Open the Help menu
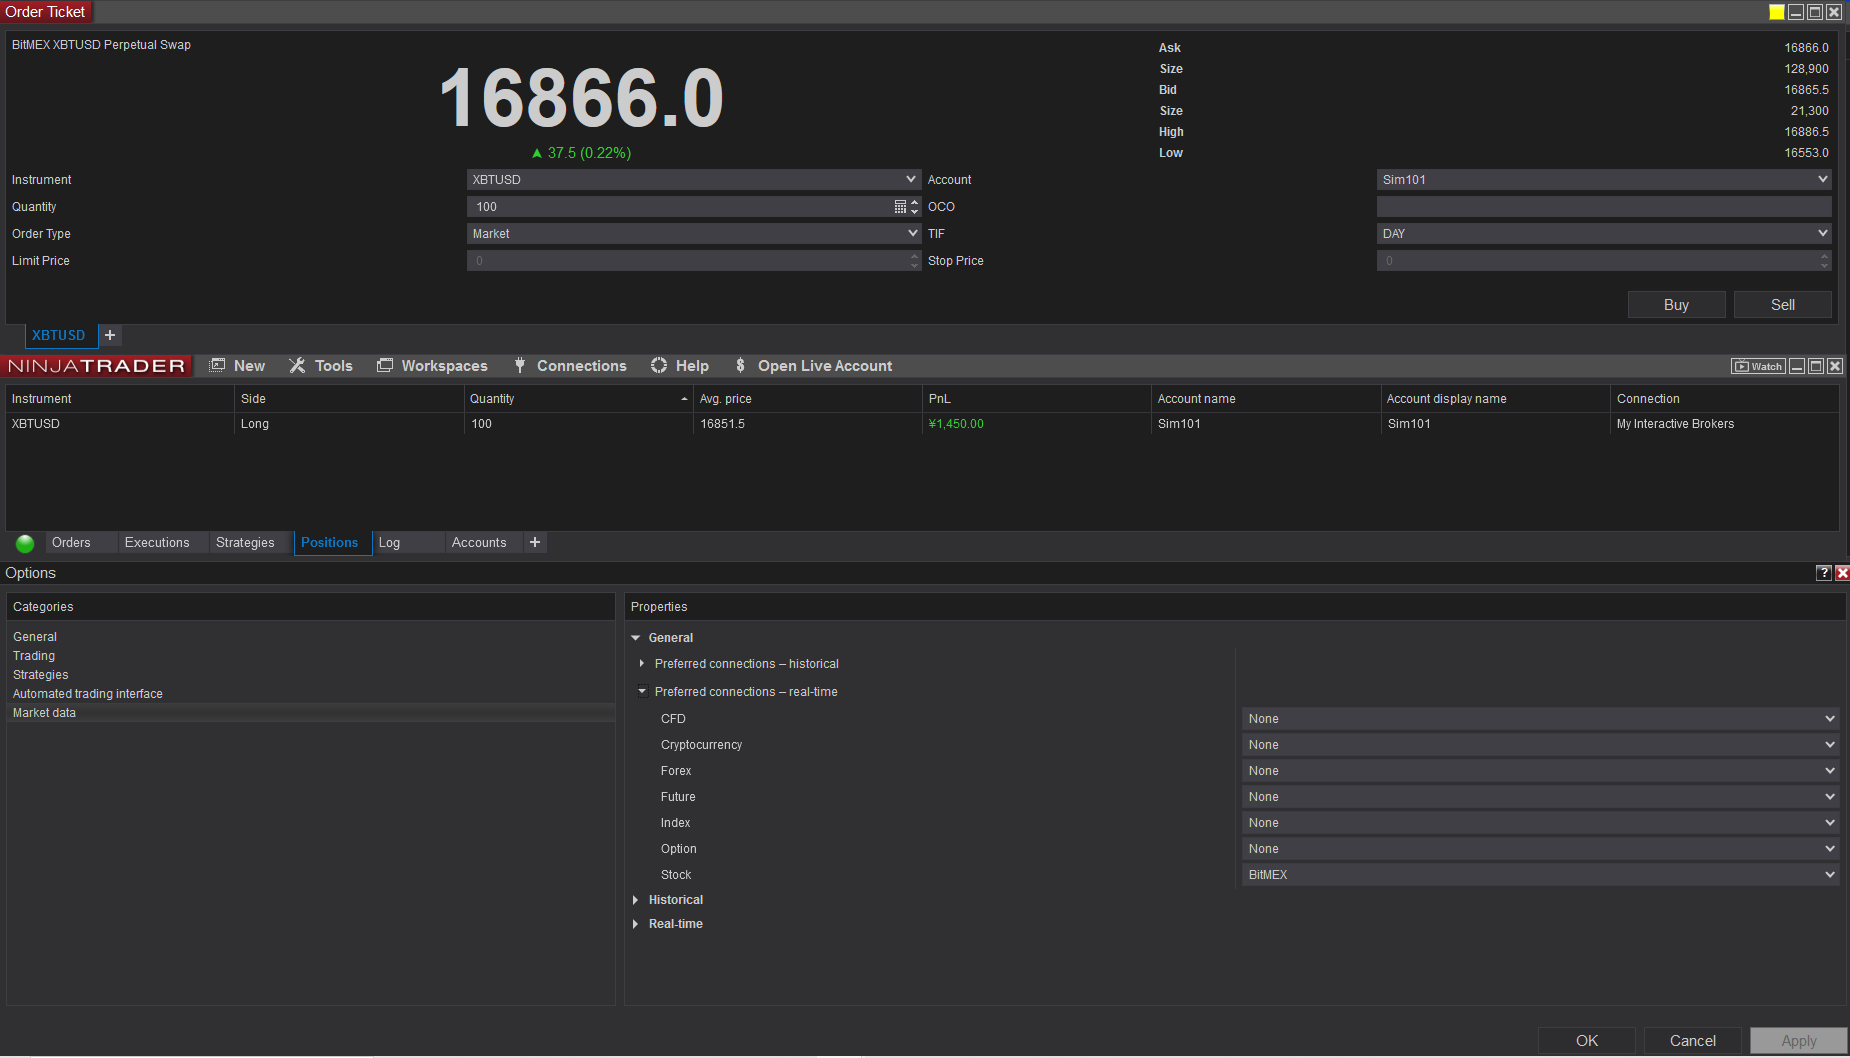The height and width of the screenshot is (1058, 1850). 680,366
